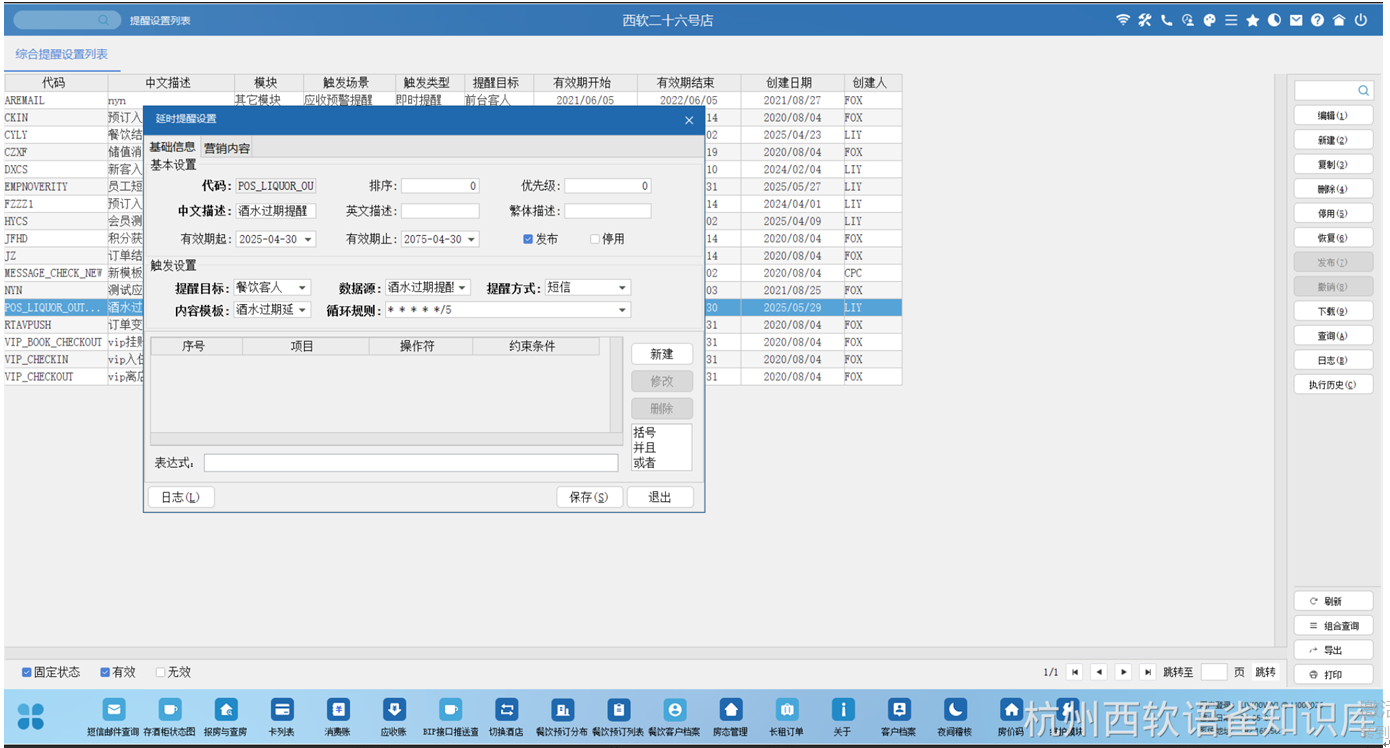Viewport: 1390px width, 748px height.
Task: Toggle the 停用 checkbox in the dialog
Action: [595, 240]
